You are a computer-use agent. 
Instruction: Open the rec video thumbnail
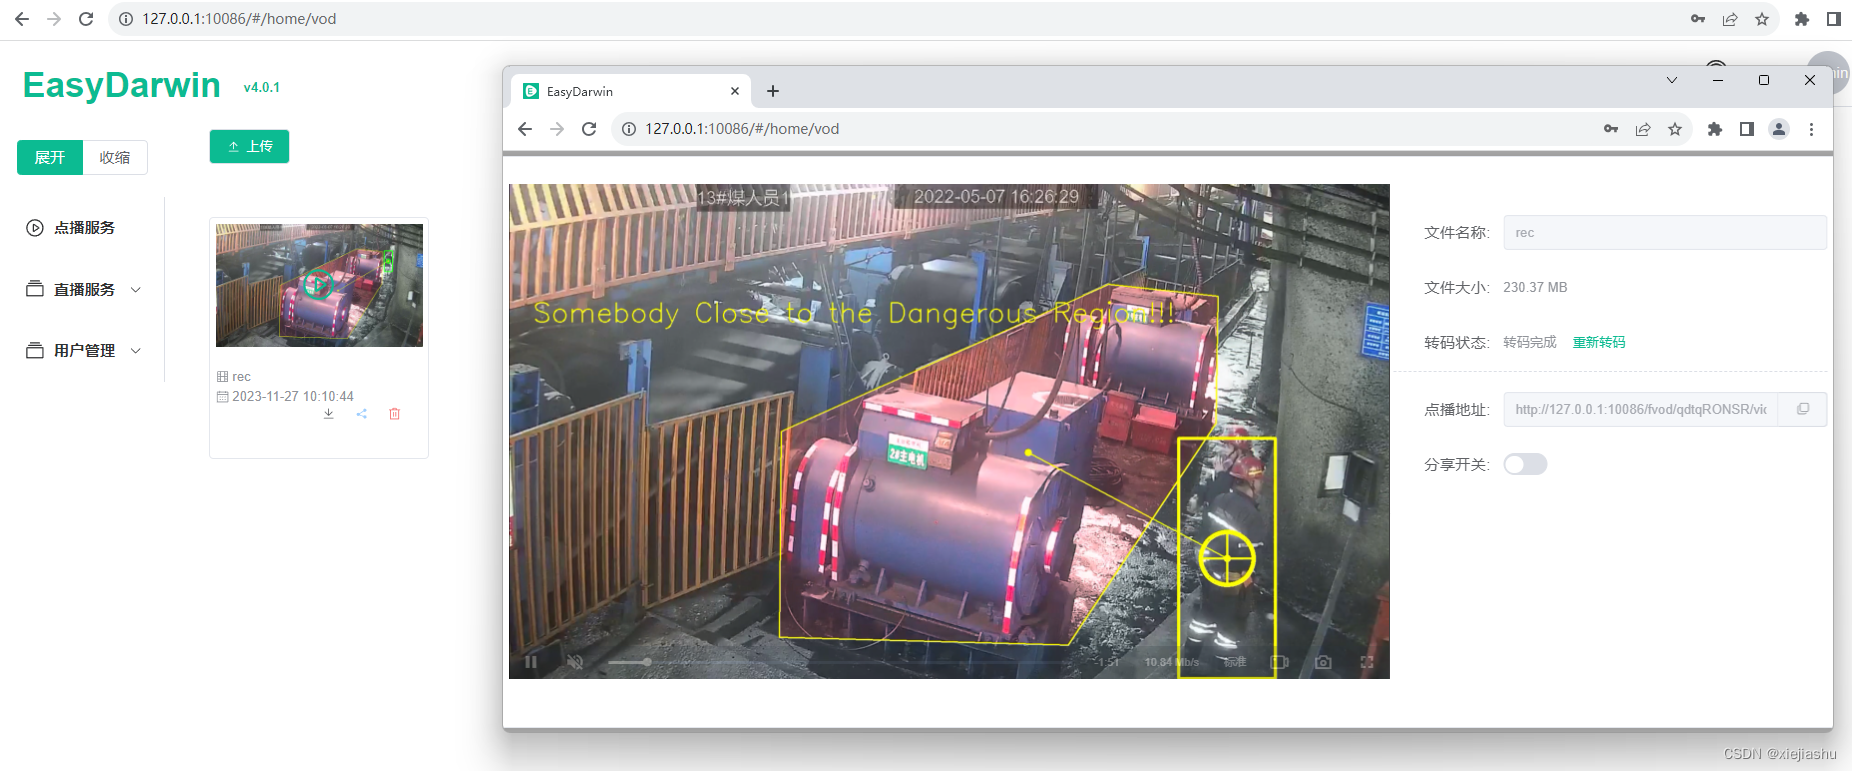pyautogui.click(x=319, y=285)
